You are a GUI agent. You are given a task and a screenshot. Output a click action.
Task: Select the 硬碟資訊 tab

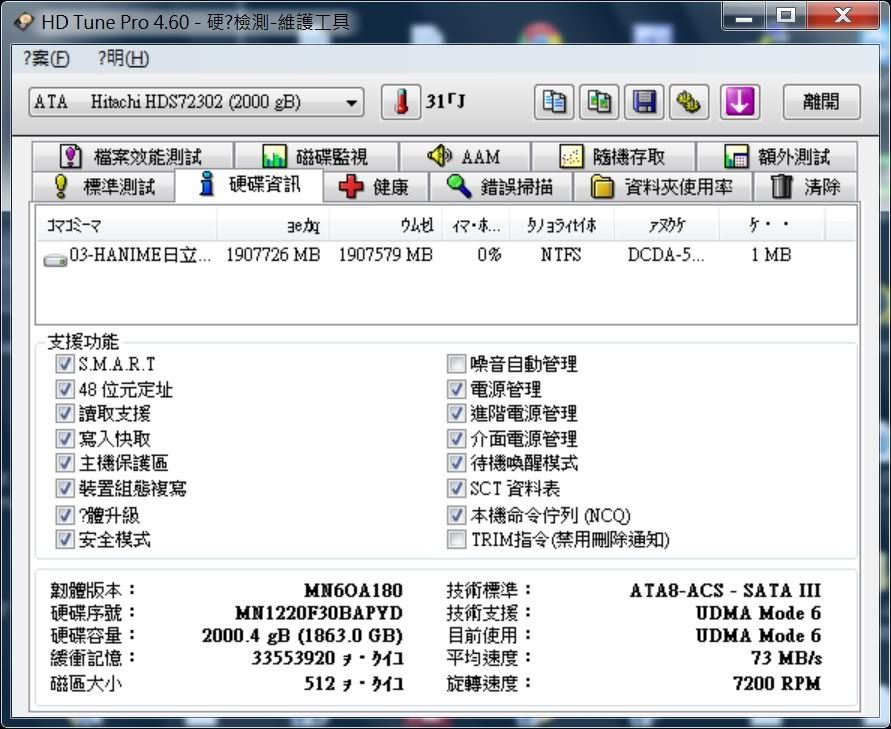[249, 185]
